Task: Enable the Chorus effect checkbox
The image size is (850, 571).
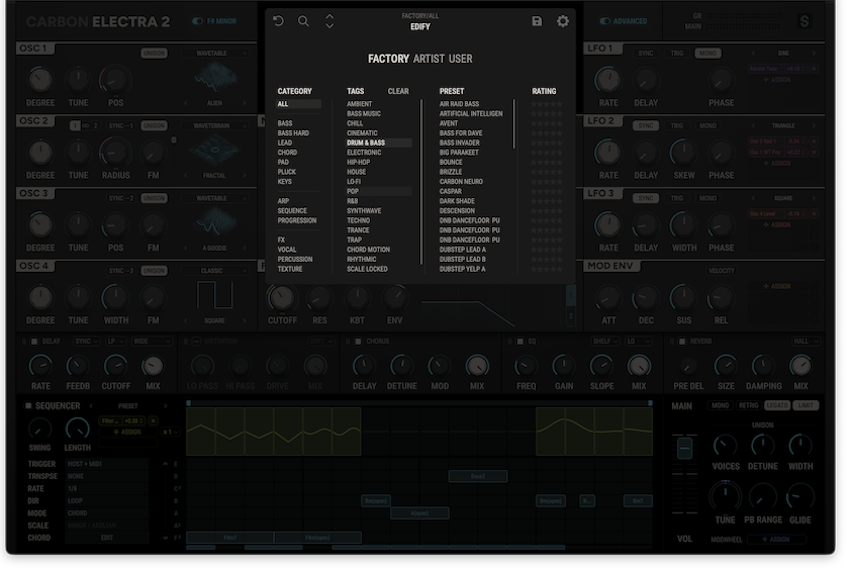Action: [358, 341]
